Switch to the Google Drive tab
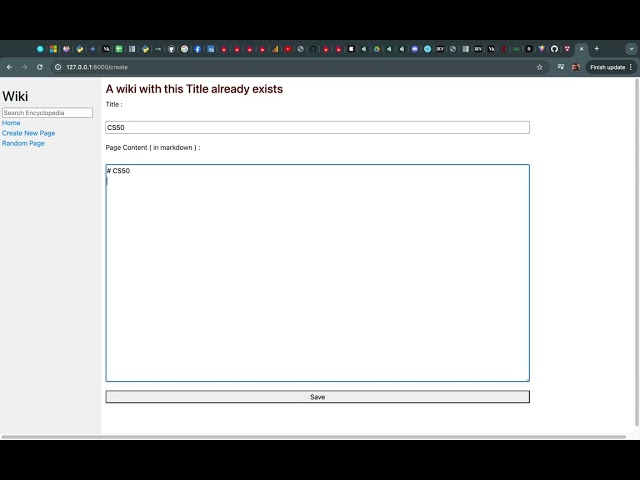The image size is (640, 480). (377, 49)
